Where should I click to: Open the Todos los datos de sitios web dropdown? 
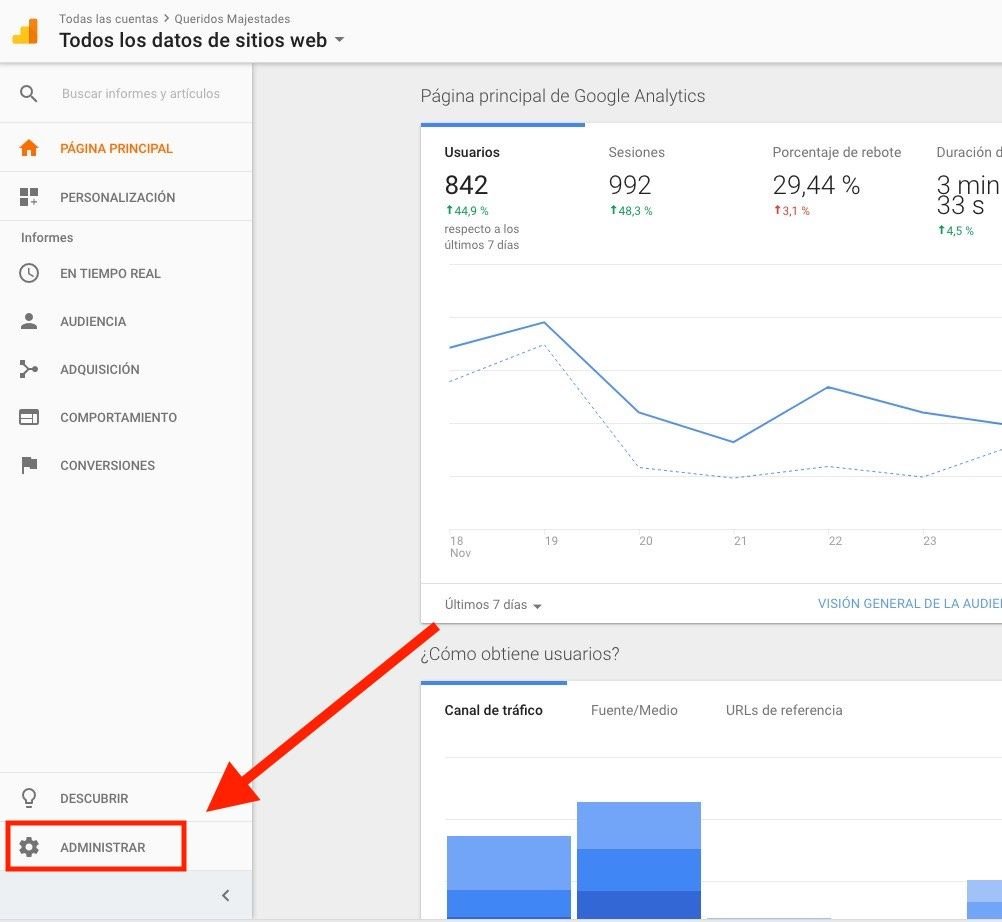tap(202, 40)
